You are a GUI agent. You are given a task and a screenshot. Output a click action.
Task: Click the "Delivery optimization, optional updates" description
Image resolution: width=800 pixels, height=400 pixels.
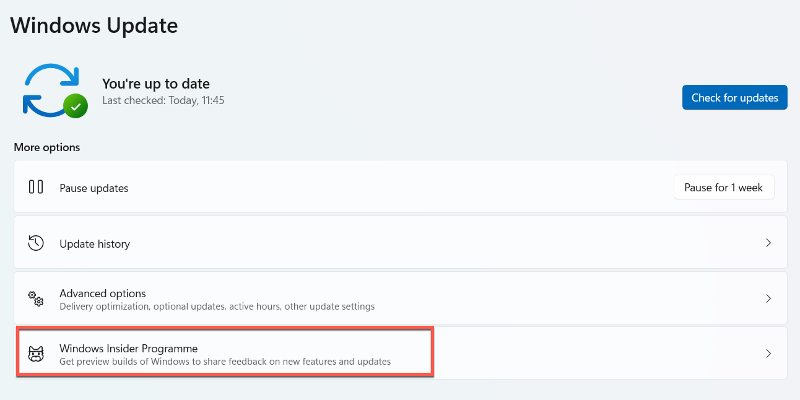(217, 307)
